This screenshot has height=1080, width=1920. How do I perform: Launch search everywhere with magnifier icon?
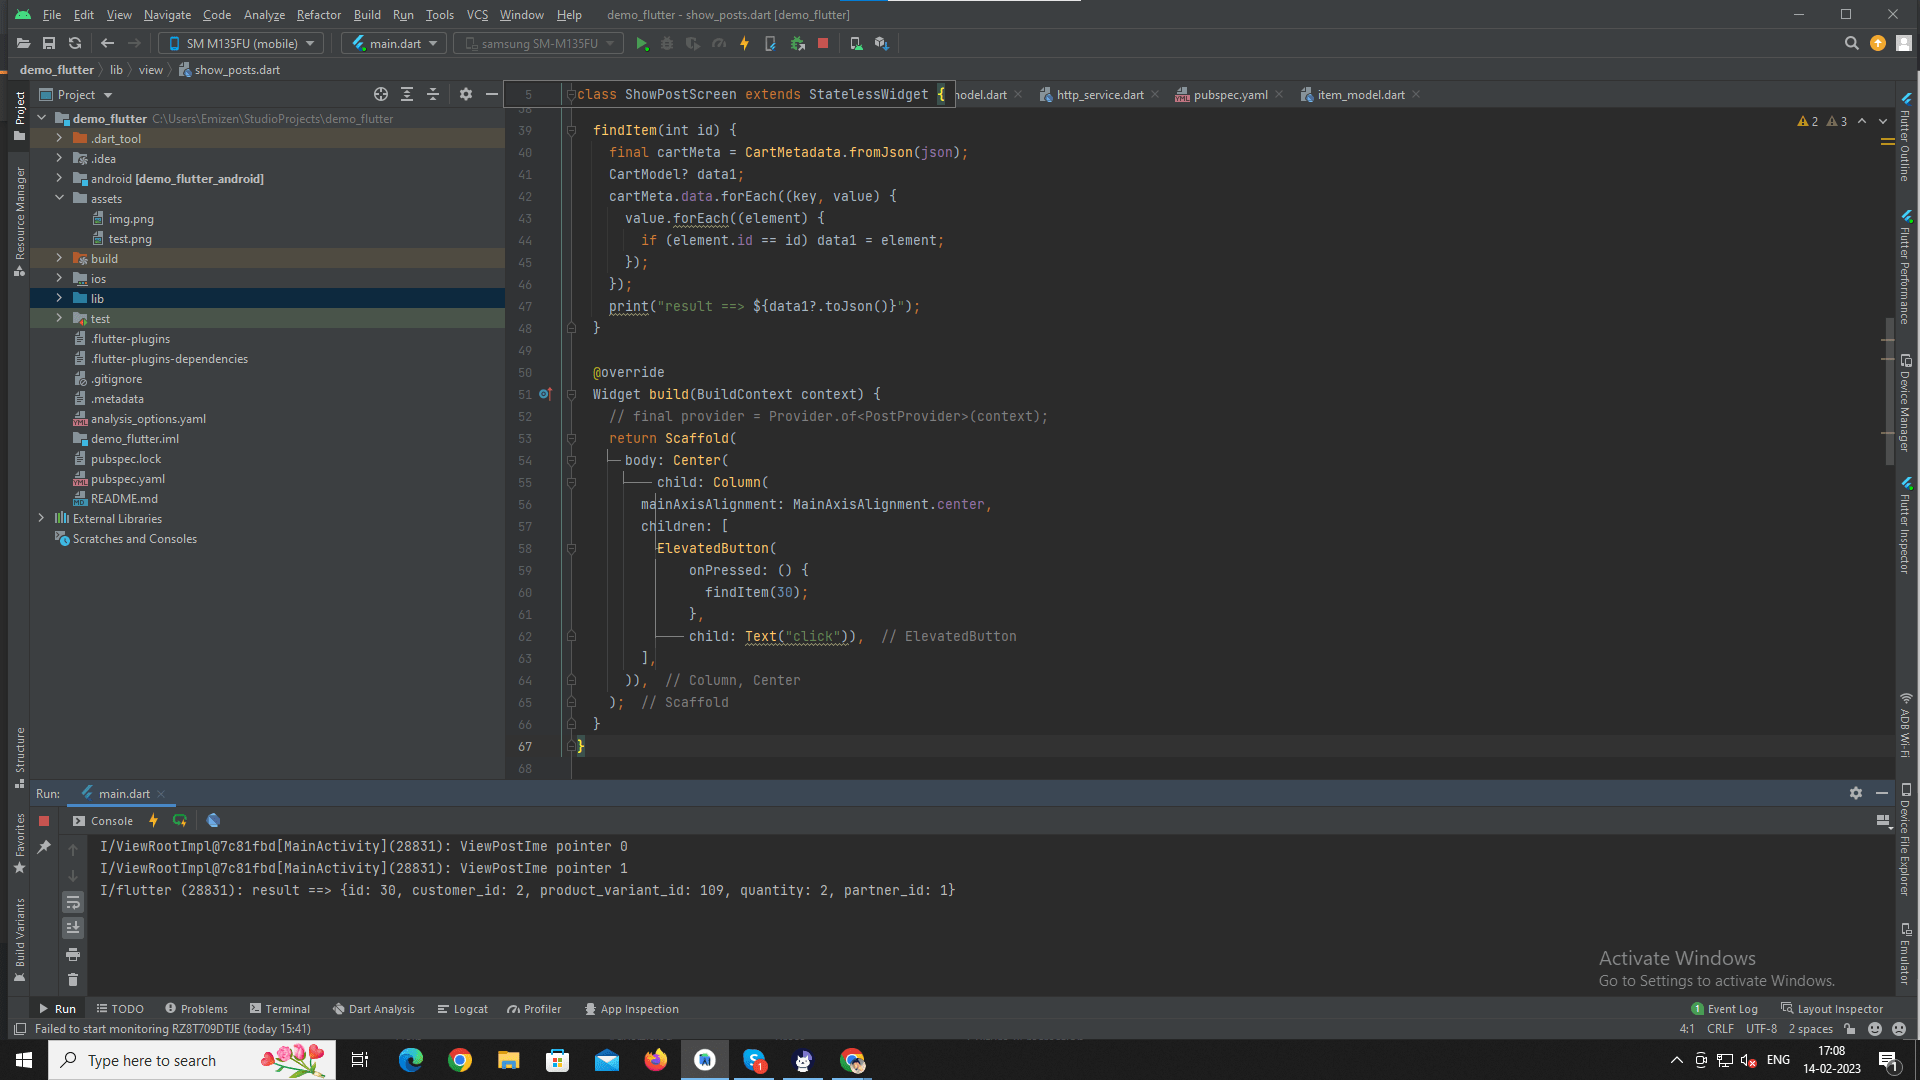(1852, 43)
